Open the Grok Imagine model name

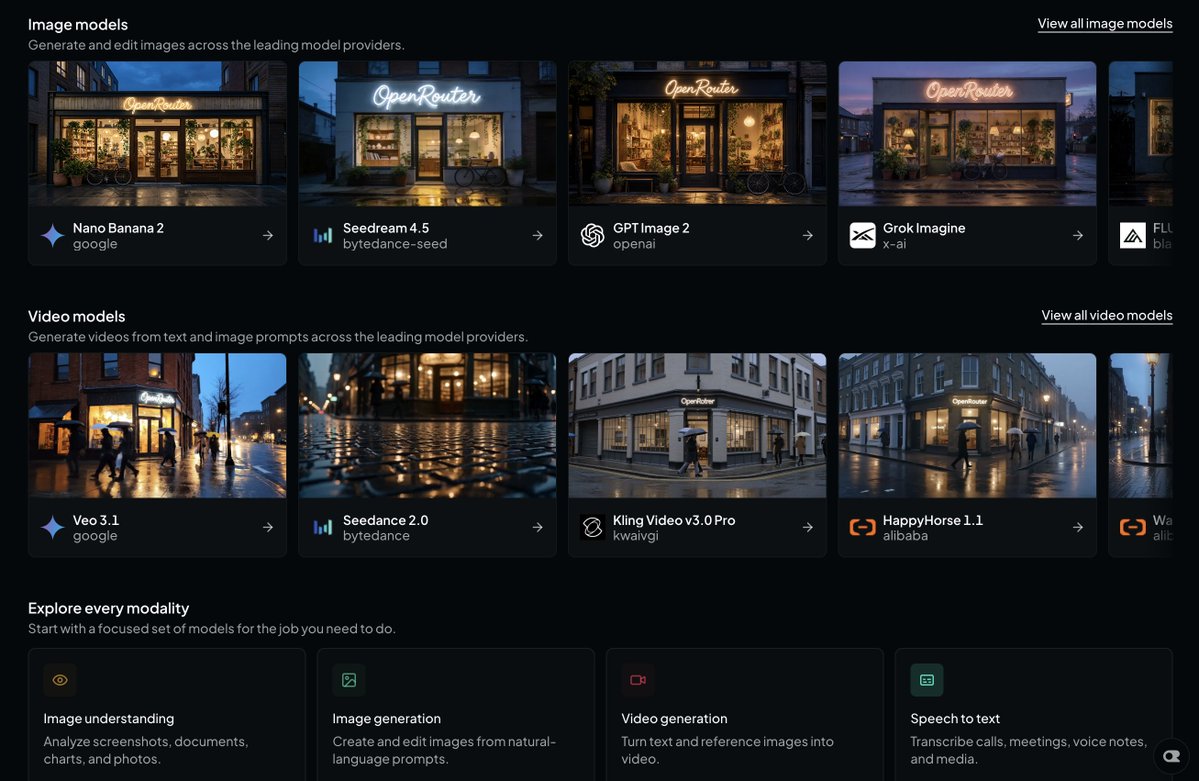[x=924, y=228]
